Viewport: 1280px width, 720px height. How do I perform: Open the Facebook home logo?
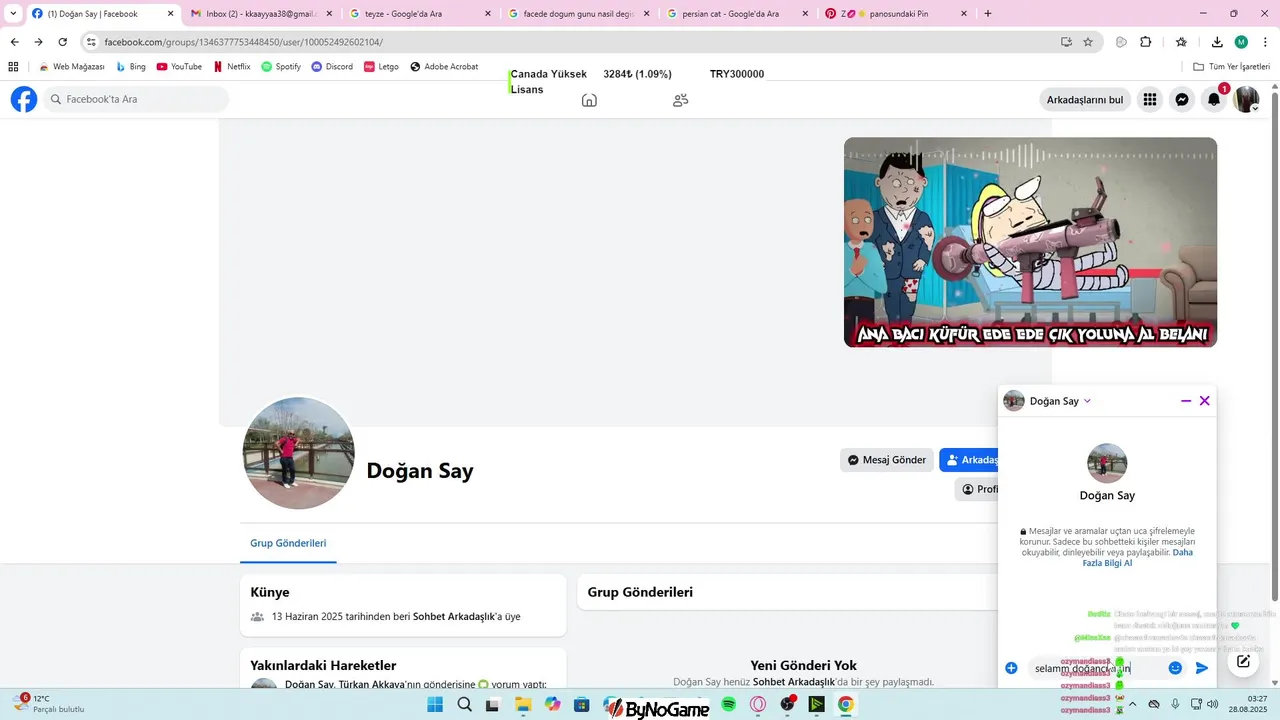click(24, 99)
